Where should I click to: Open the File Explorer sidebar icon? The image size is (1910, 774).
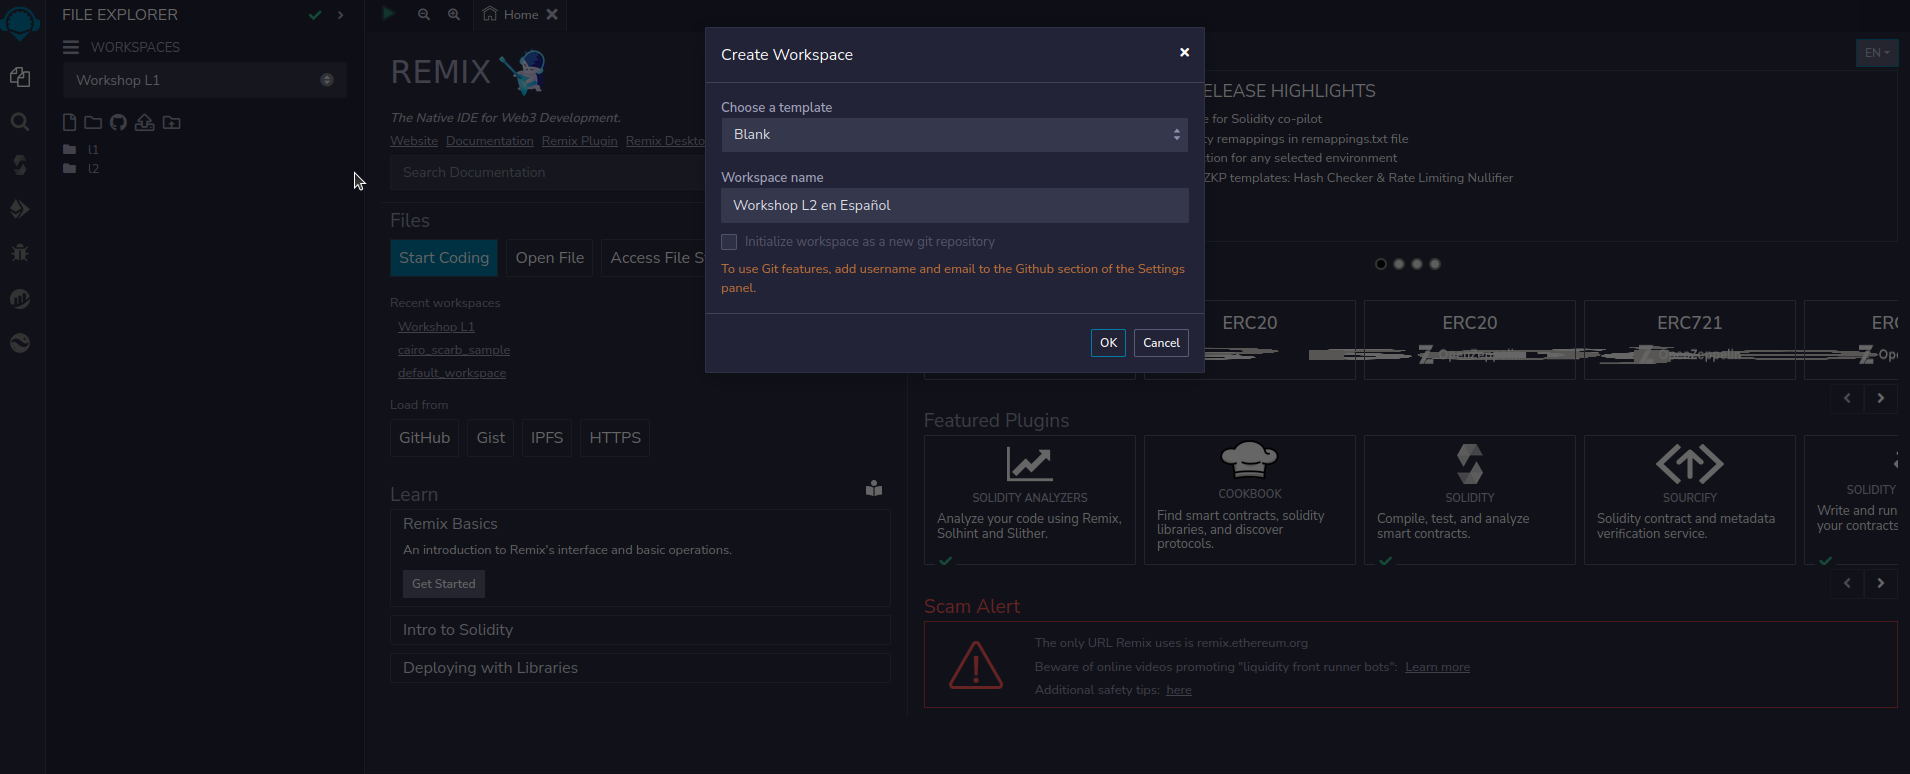(x=20, y=77)
